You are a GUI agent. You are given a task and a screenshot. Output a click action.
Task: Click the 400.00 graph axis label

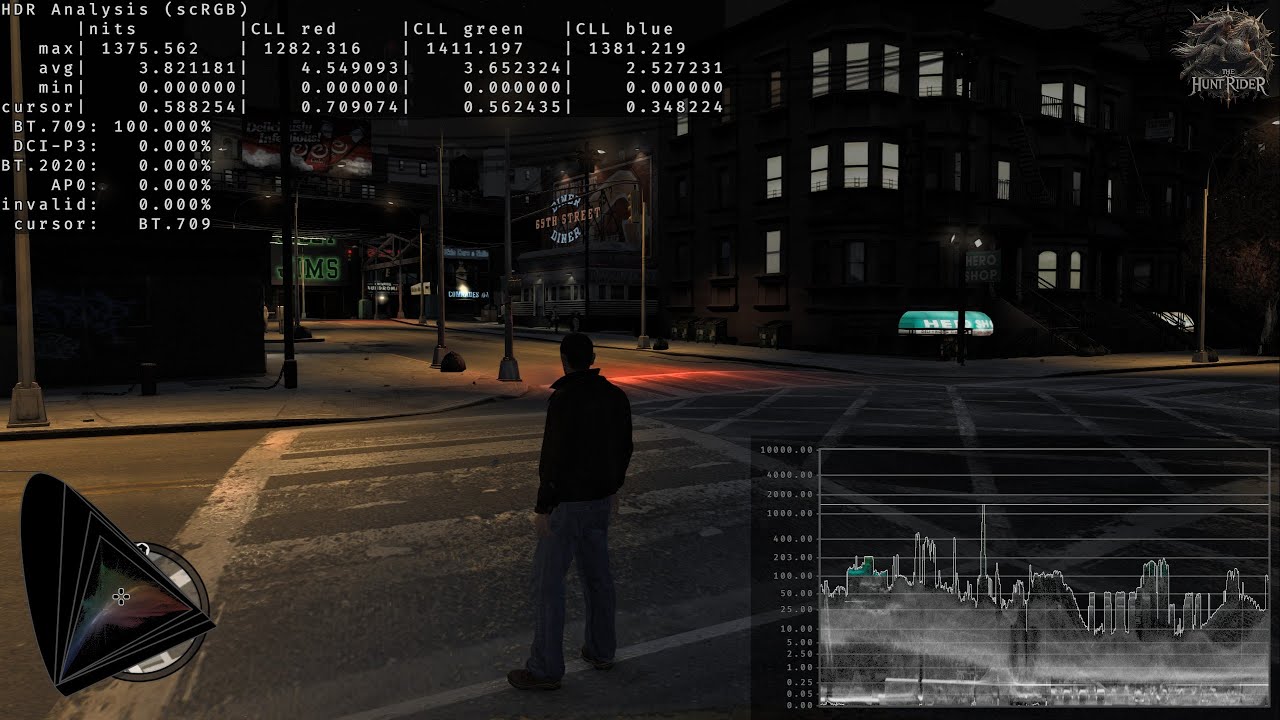793,539
